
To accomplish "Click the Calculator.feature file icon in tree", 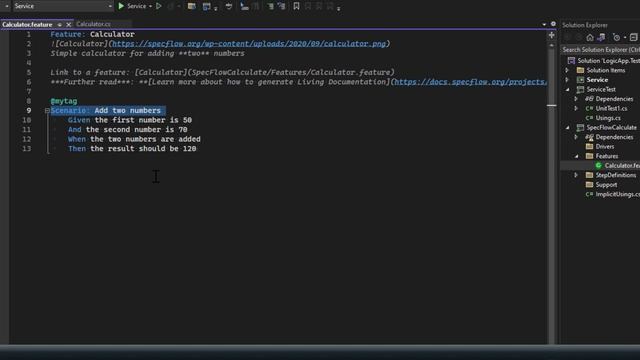I will tap(598, 165).
